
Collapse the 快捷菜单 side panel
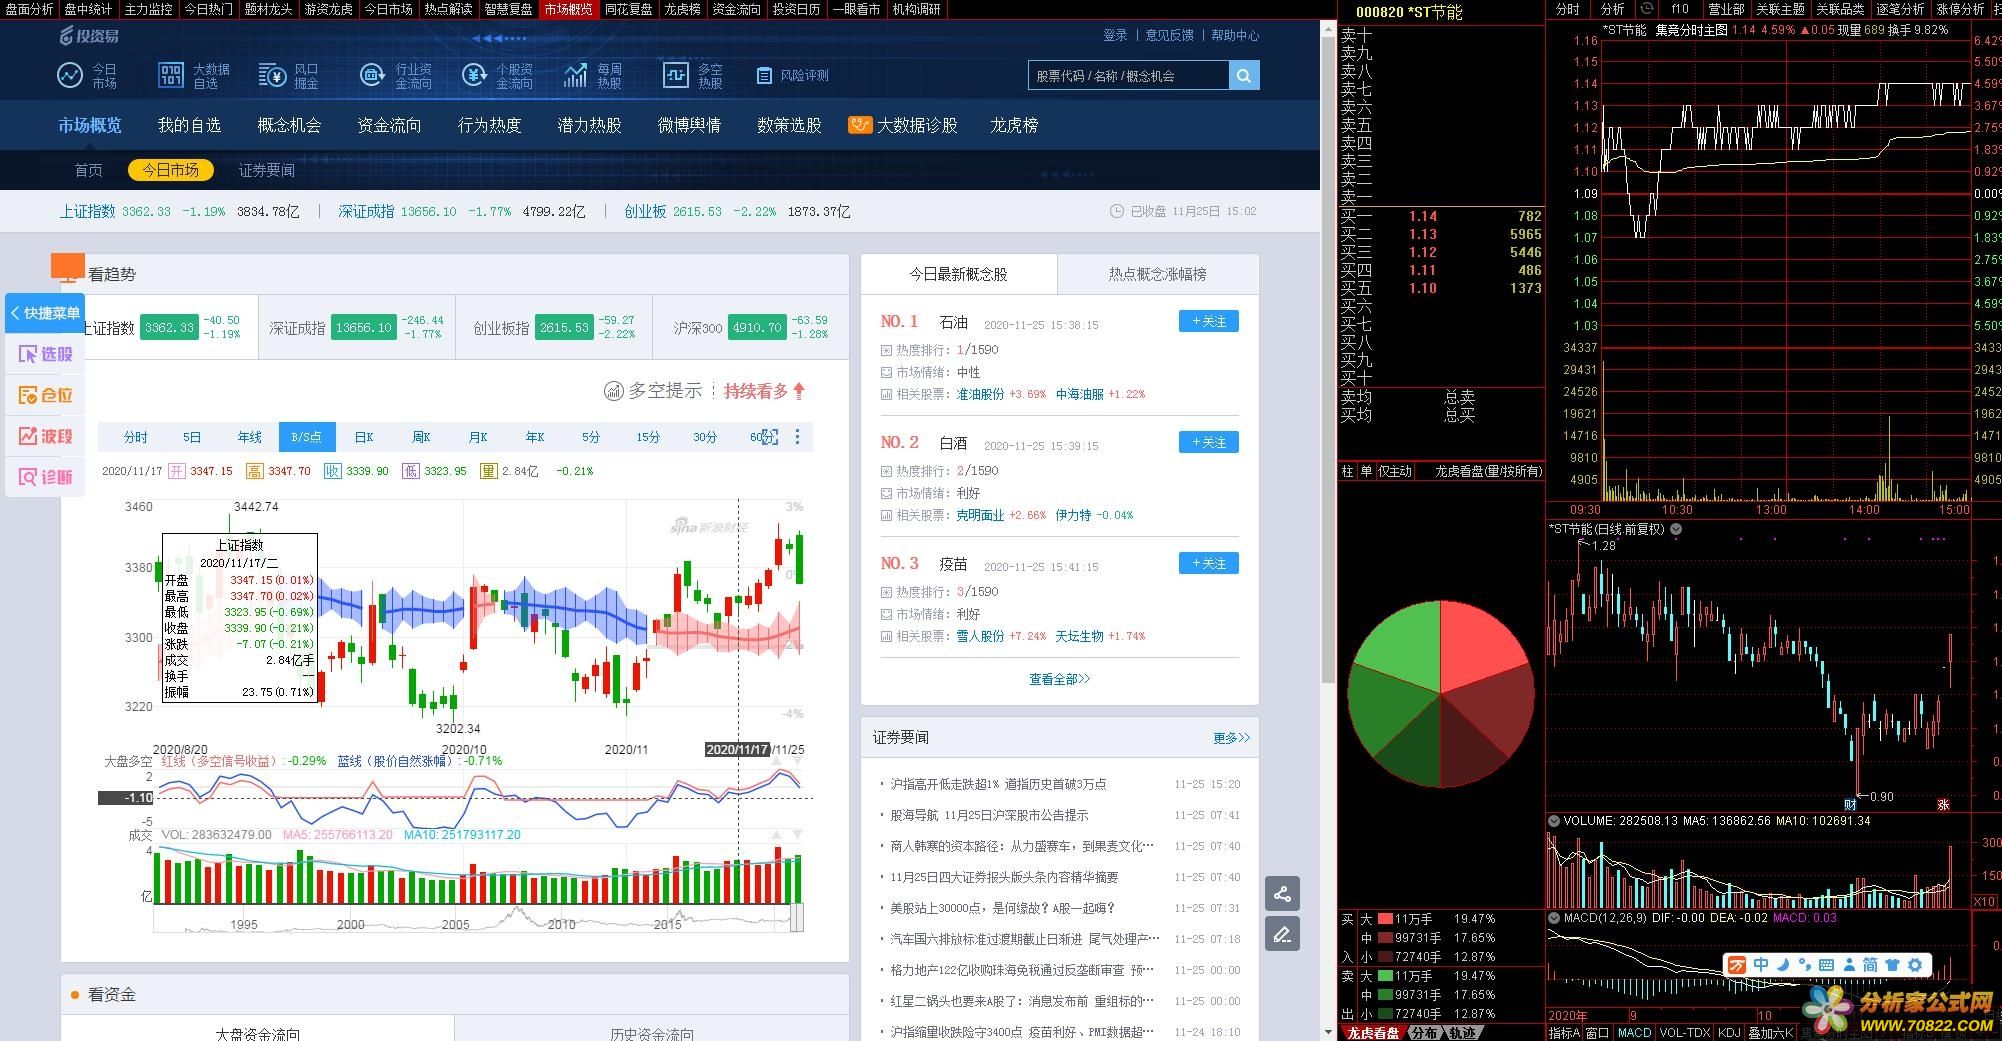(44, 313)
